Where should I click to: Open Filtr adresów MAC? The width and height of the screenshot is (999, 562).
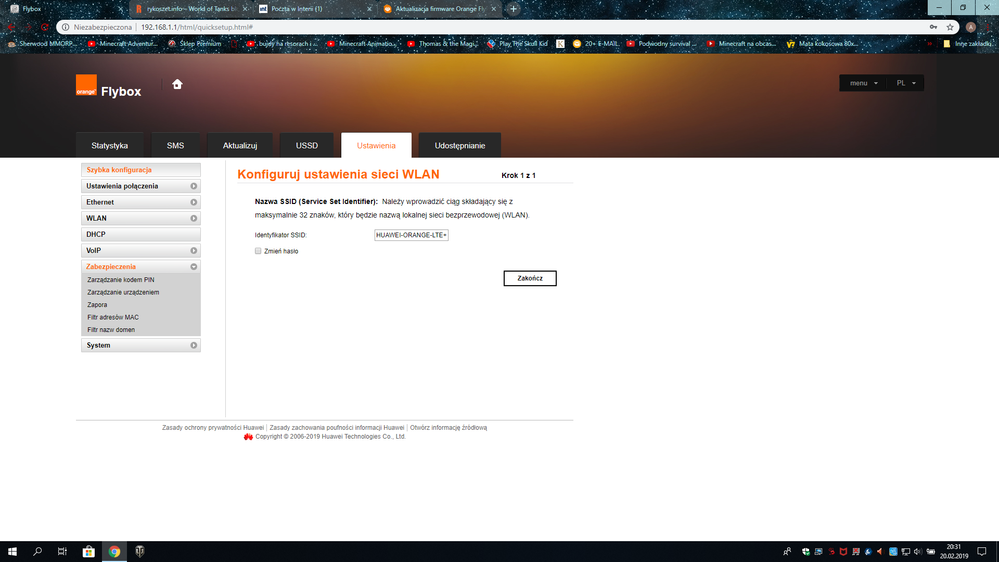(113, 317)
